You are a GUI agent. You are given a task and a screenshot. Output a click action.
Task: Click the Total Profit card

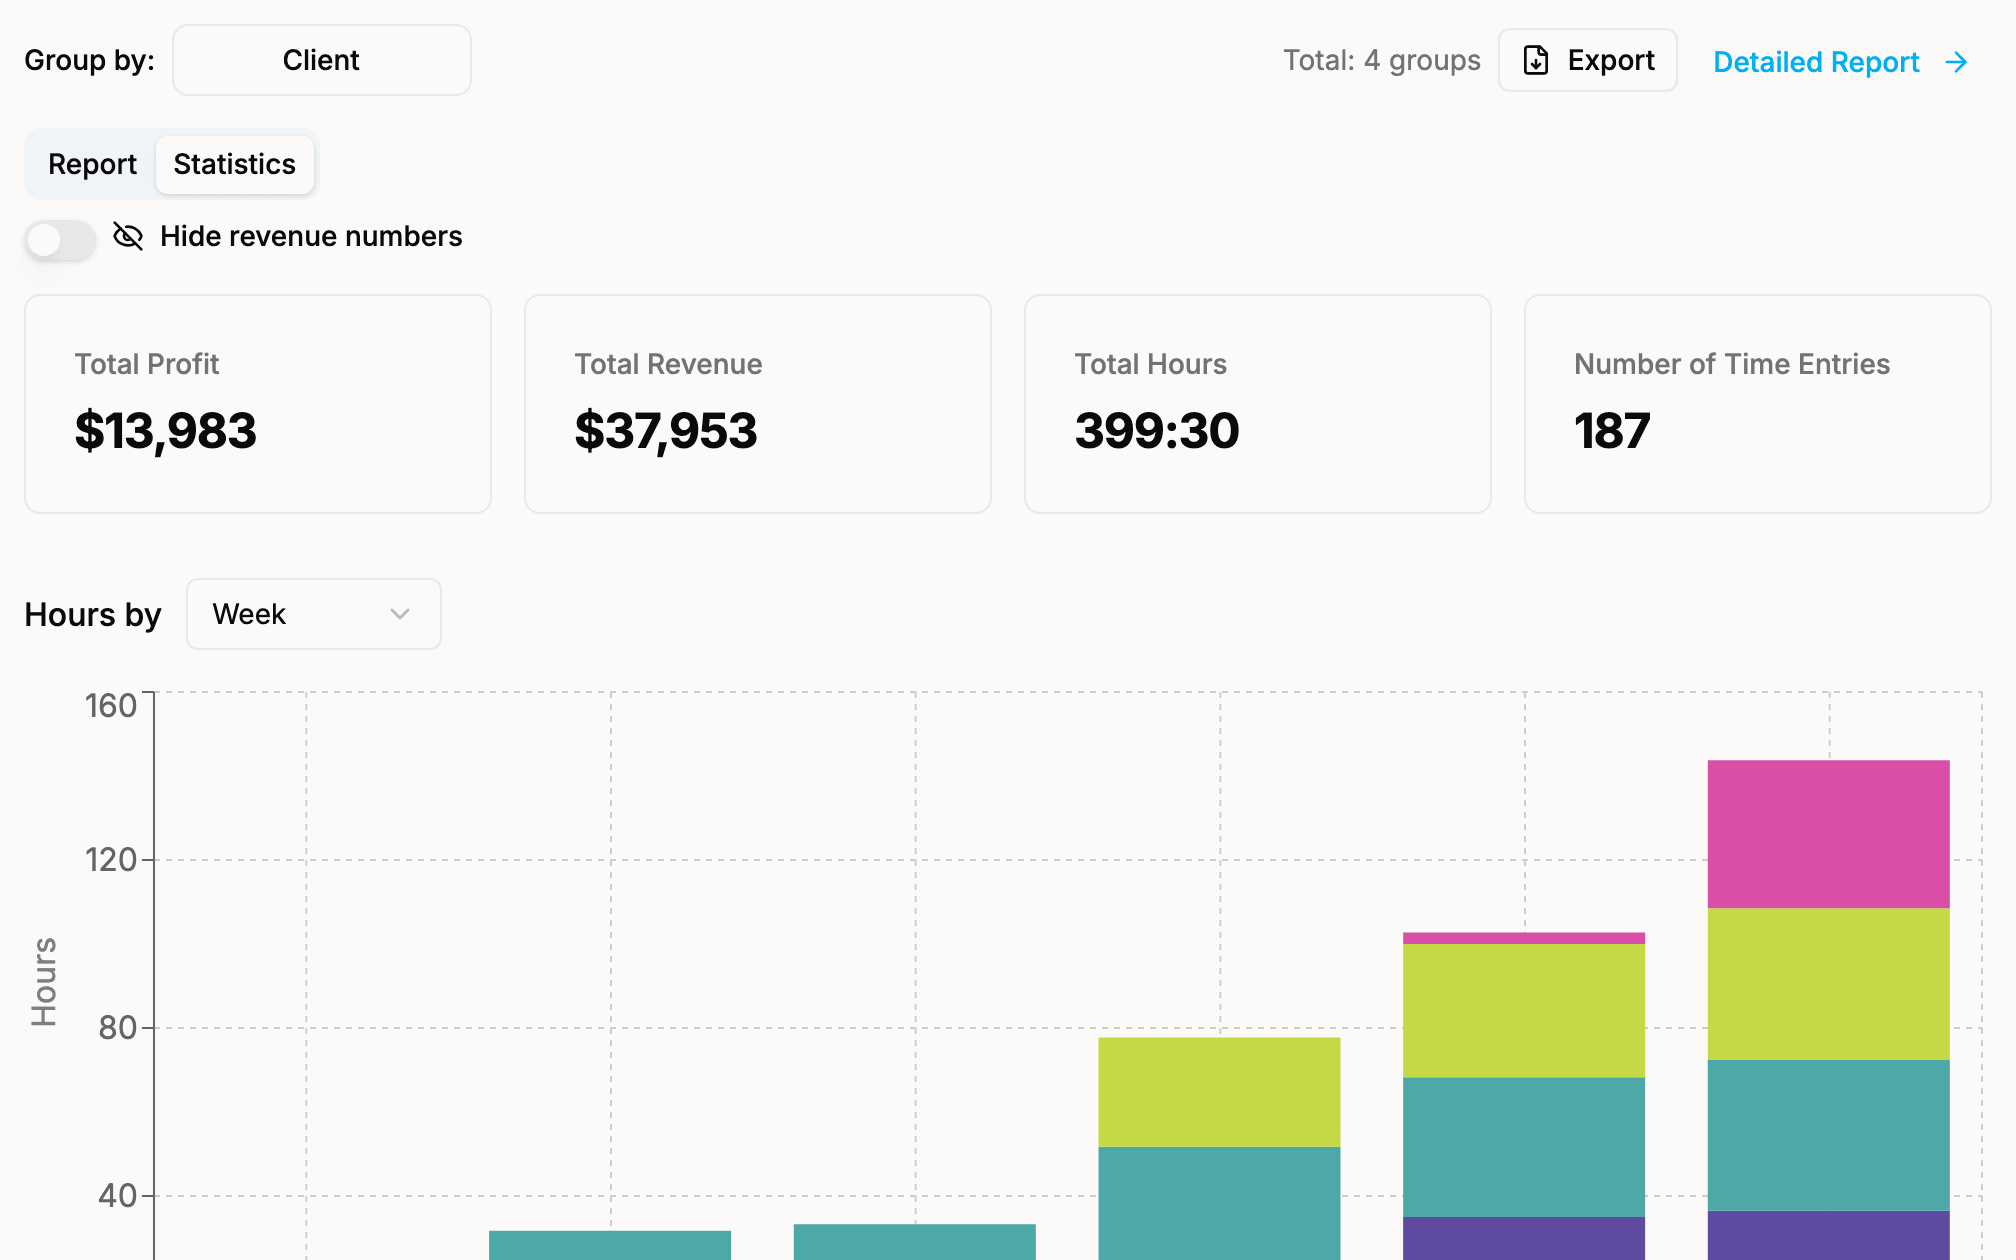tap(258, 404)
